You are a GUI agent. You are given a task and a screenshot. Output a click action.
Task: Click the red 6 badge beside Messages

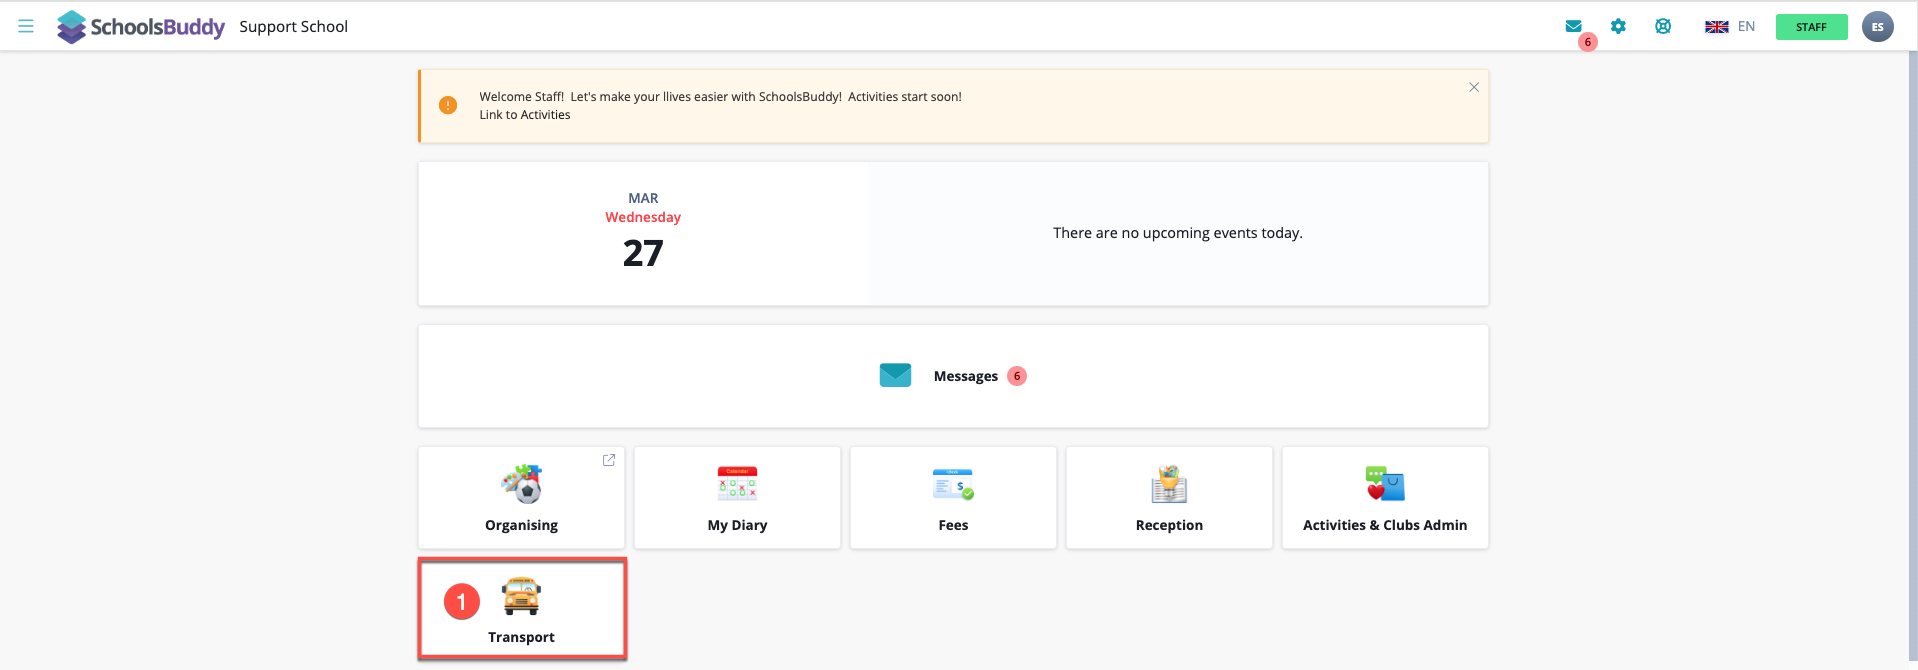tap(1017, 376)
